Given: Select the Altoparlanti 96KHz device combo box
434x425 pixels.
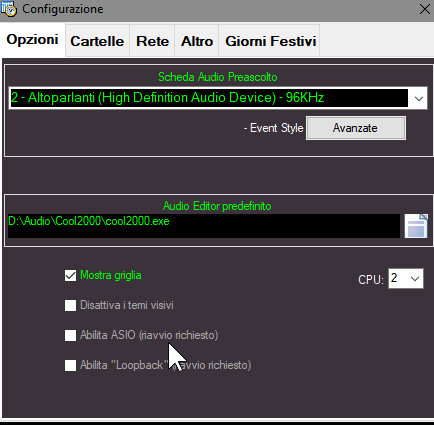Looking at the screenshot, I should [x=218, y=98].
